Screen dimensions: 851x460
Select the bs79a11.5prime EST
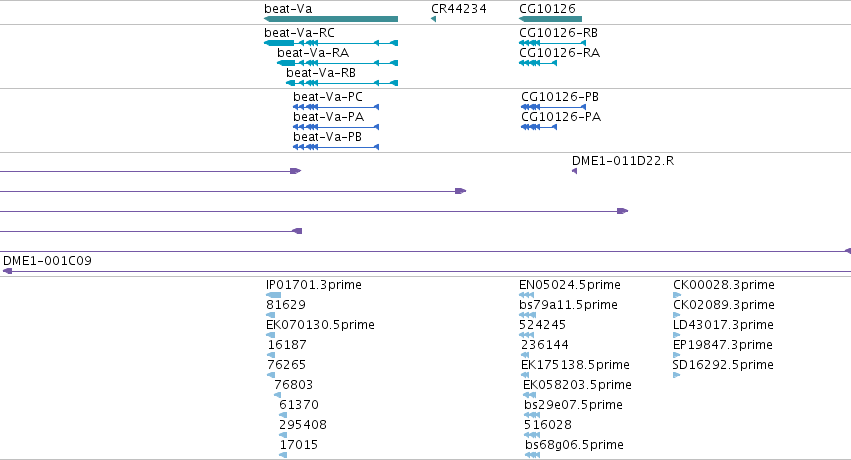(x=568, y=305)
